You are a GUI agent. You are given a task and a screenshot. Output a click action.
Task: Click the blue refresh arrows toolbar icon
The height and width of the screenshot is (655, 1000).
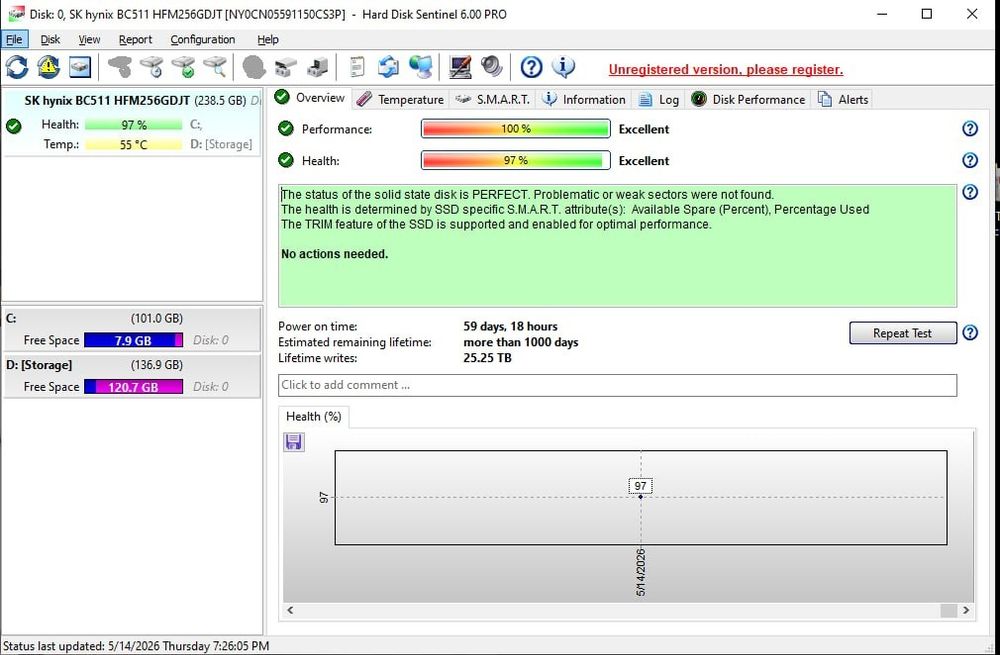click(x=17, y=67)
